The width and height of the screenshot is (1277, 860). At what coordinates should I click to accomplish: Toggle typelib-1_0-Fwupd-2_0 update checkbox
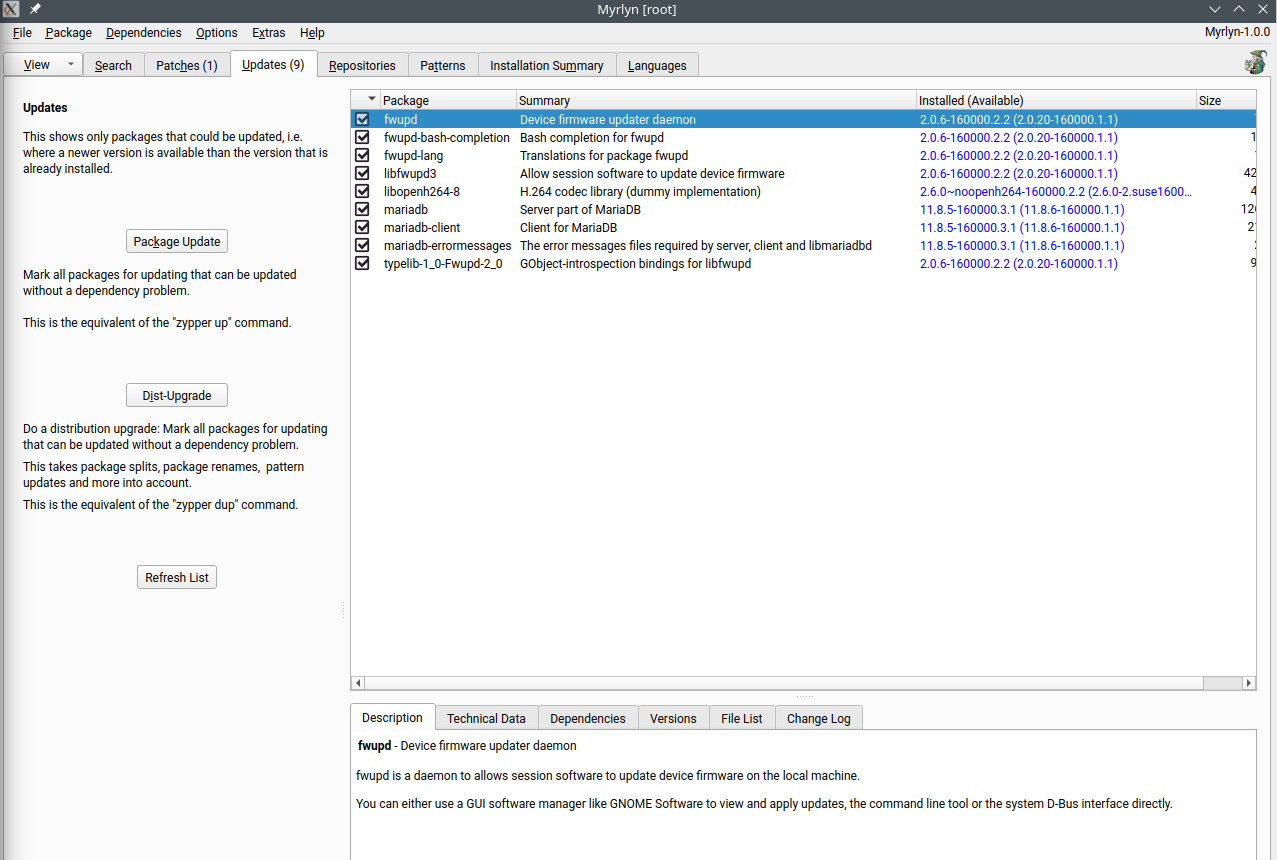[362, 264]
